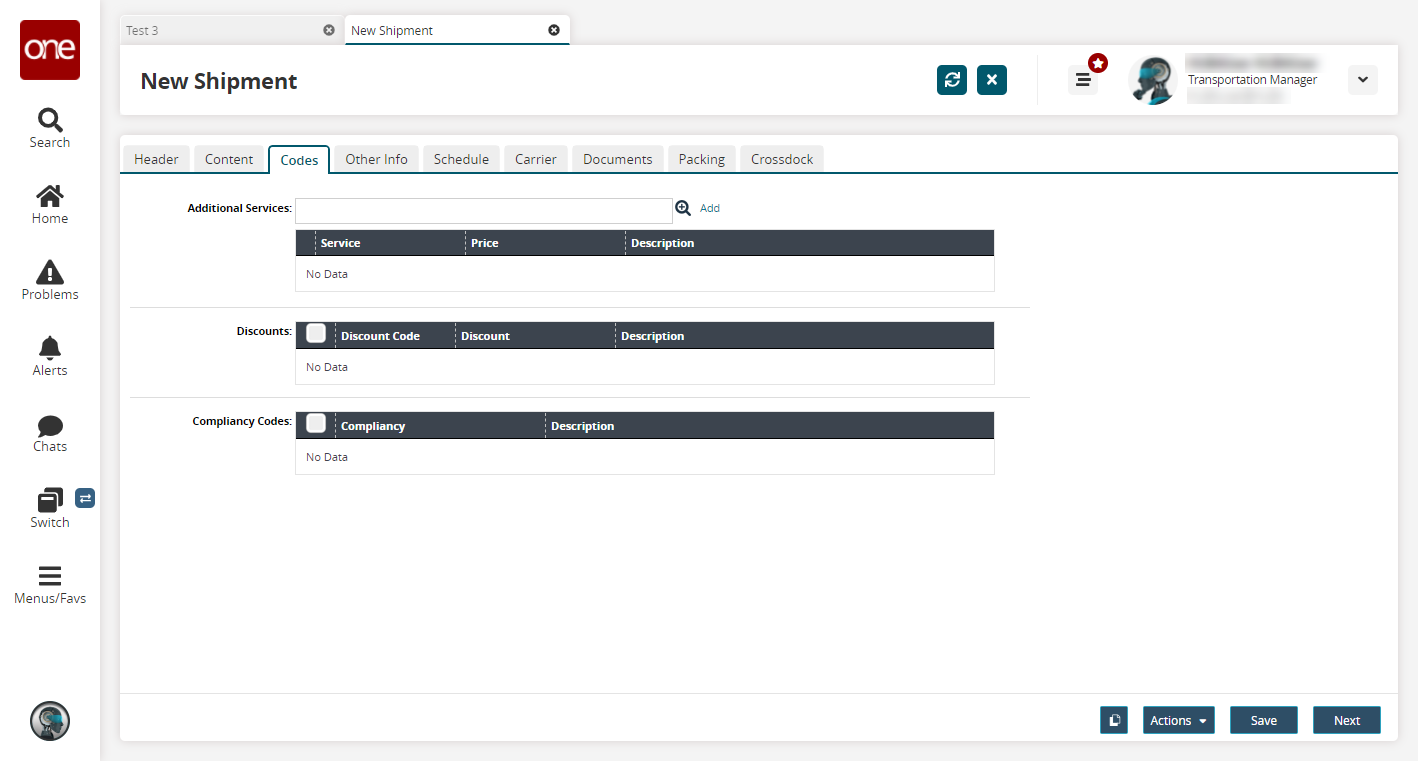
Task: Click Description header in Additional Services table
Action: click(810, 243)
